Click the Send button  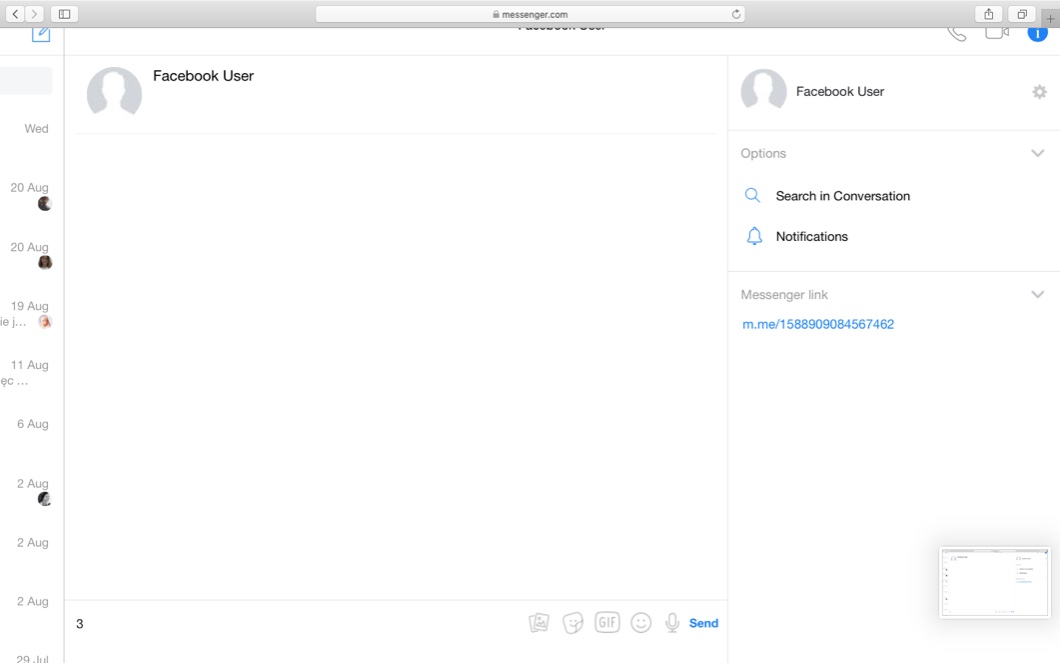[x=703, y=623]
